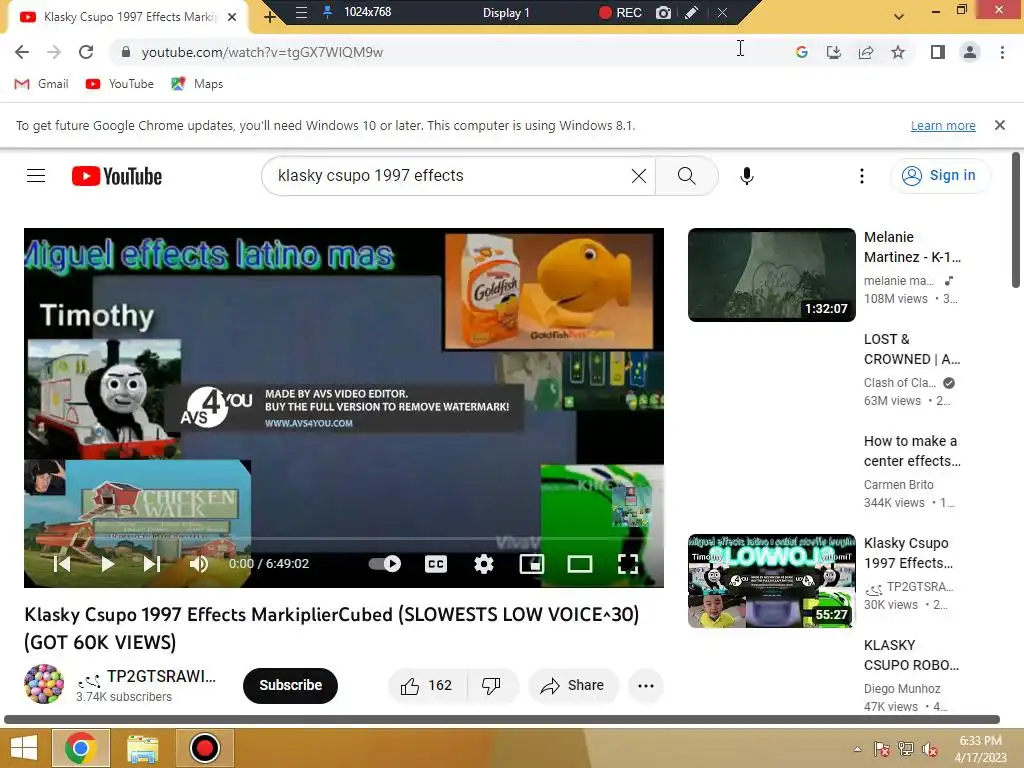The image size is (1024, 768).
Task: Click the page vertical scrollbar
Action: [1016, 220]
